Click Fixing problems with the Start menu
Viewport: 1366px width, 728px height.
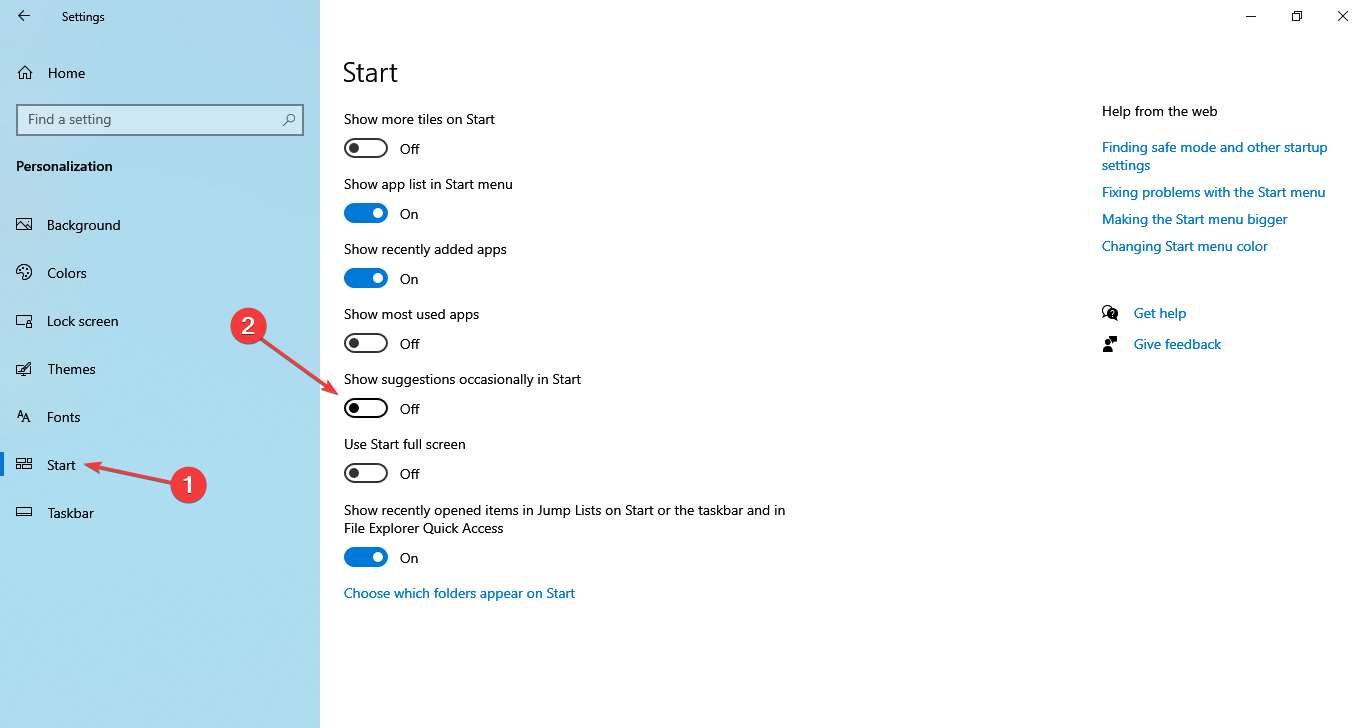1213,192
